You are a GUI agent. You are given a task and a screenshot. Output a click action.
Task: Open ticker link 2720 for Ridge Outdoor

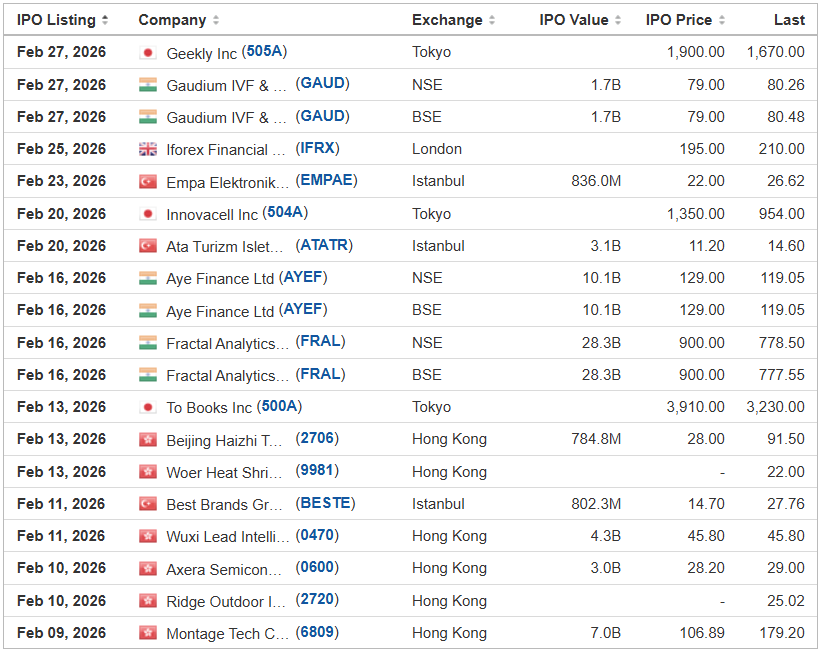pyautogui.click(x=317, y=600)
